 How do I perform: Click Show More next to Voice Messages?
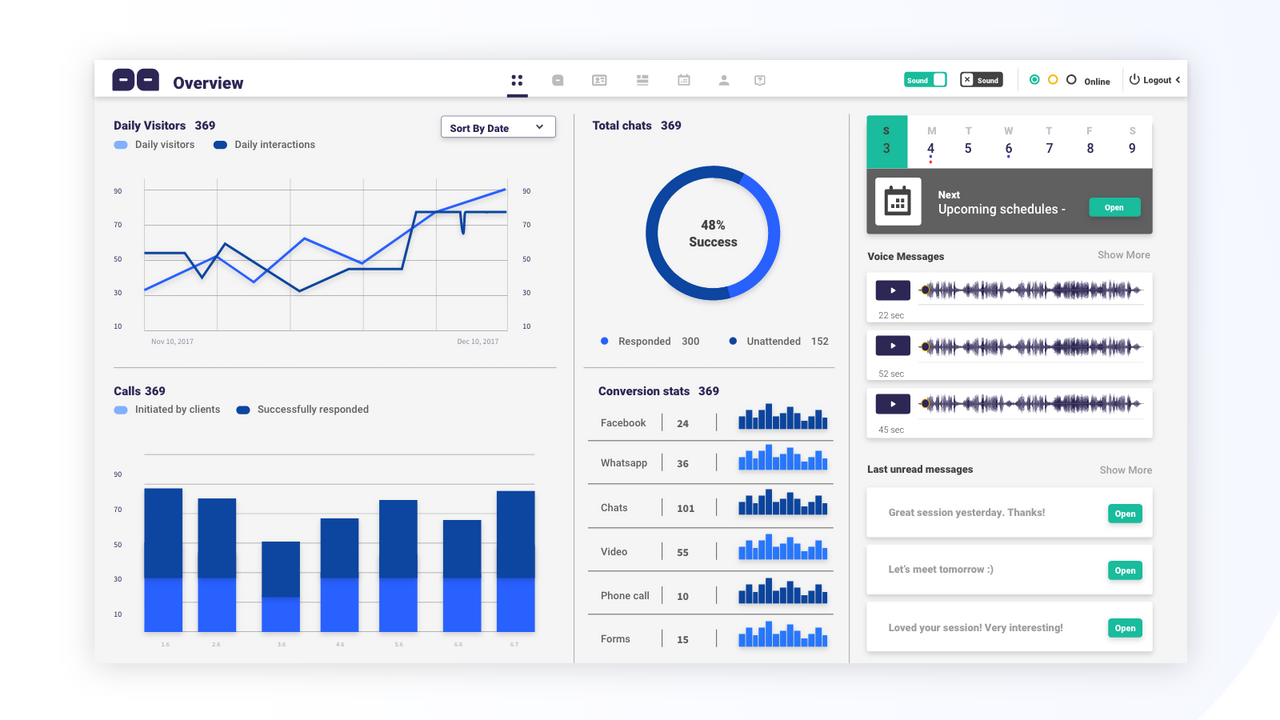pos(1123,255)
